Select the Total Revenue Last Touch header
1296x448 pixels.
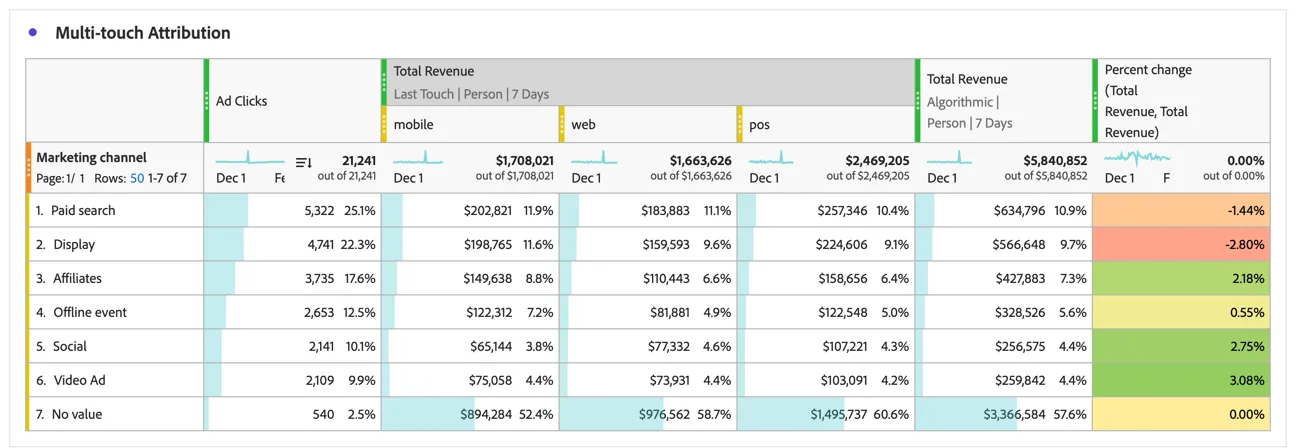click(649, 82)
